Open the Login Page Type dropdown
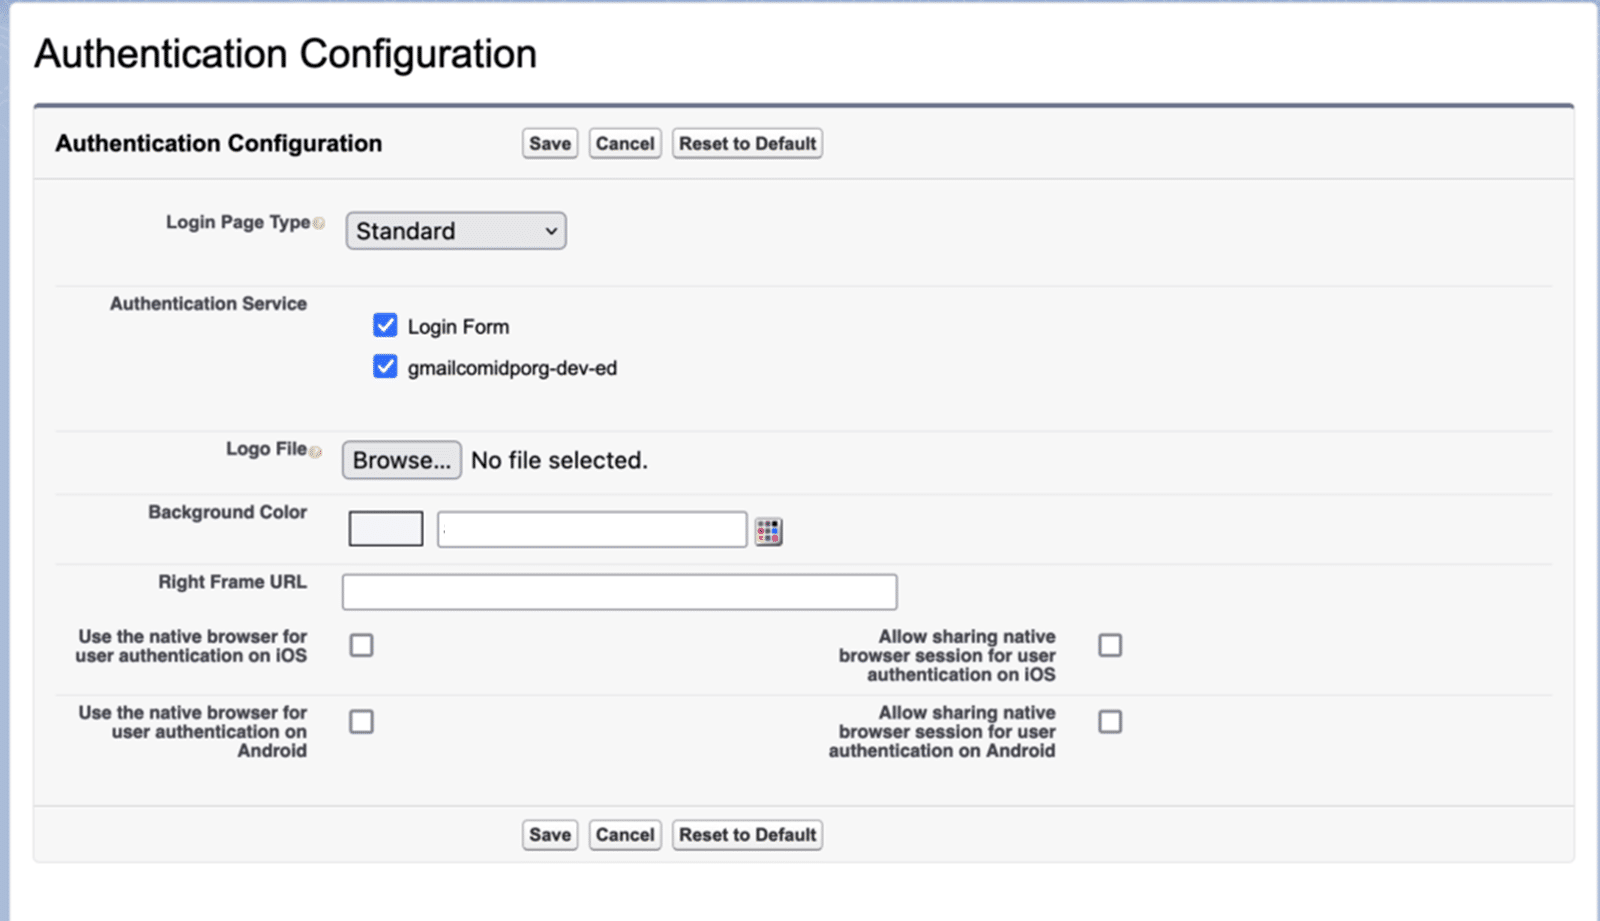This screenshot has width=1600, height=921. click(x=456, y=231)
